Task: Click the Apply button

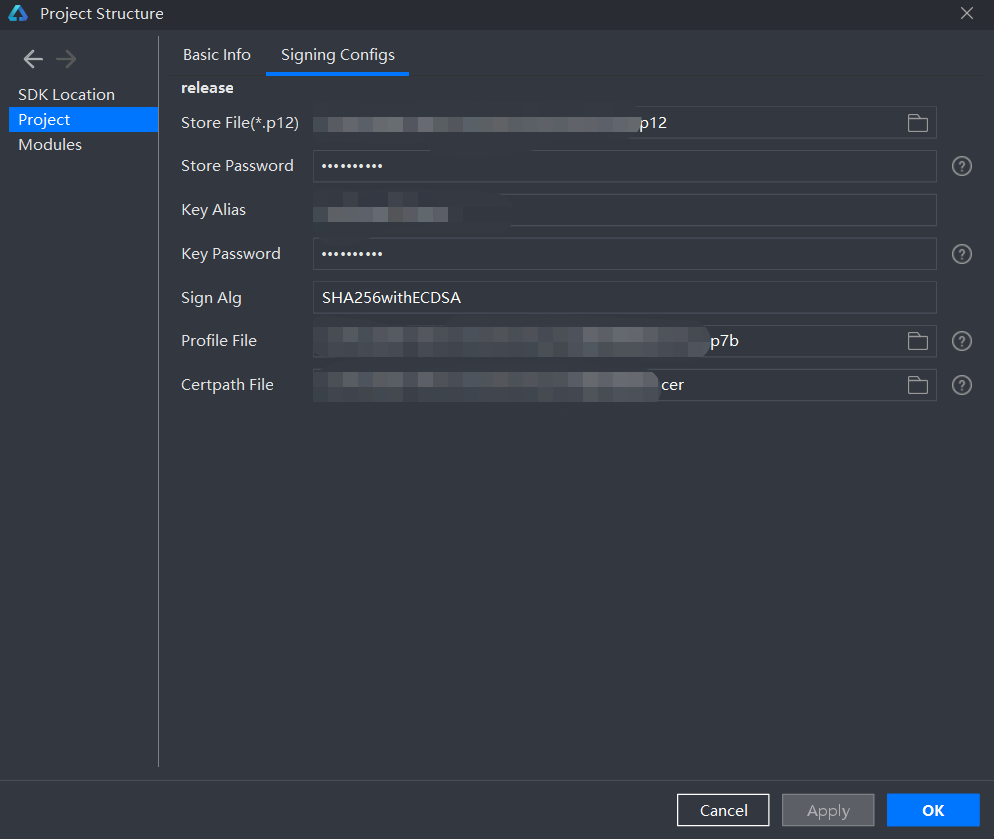Action: [828, 810]
